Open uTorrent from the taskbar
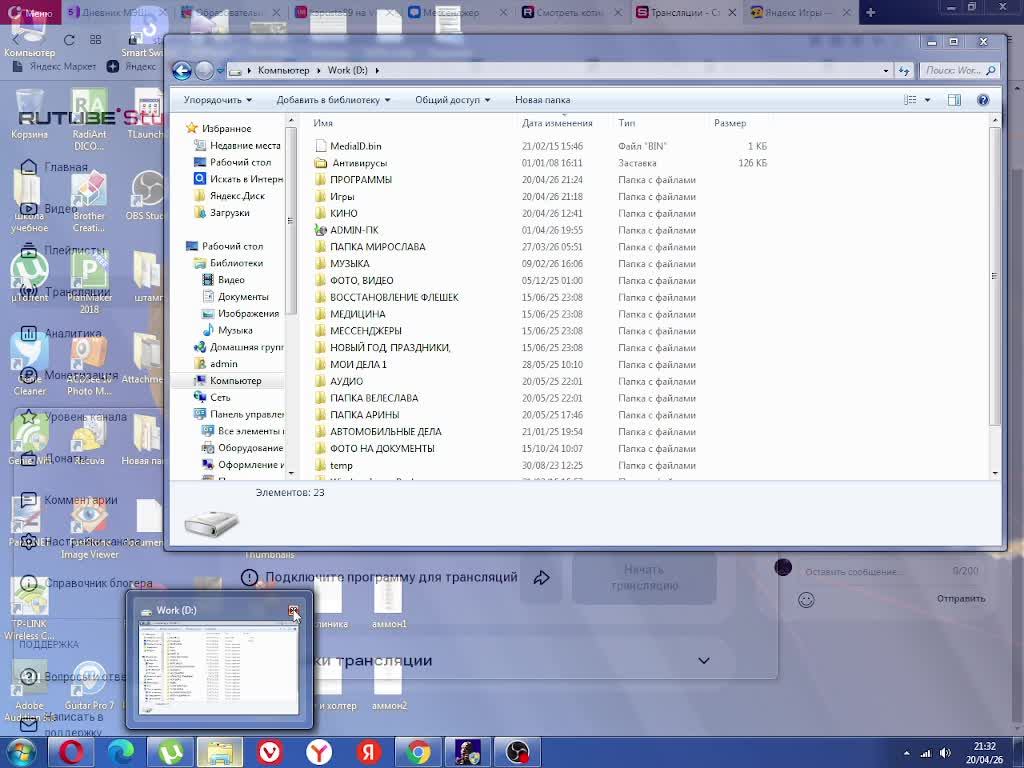The height and width of the screenshot is (768, 1024). [170, 752]
